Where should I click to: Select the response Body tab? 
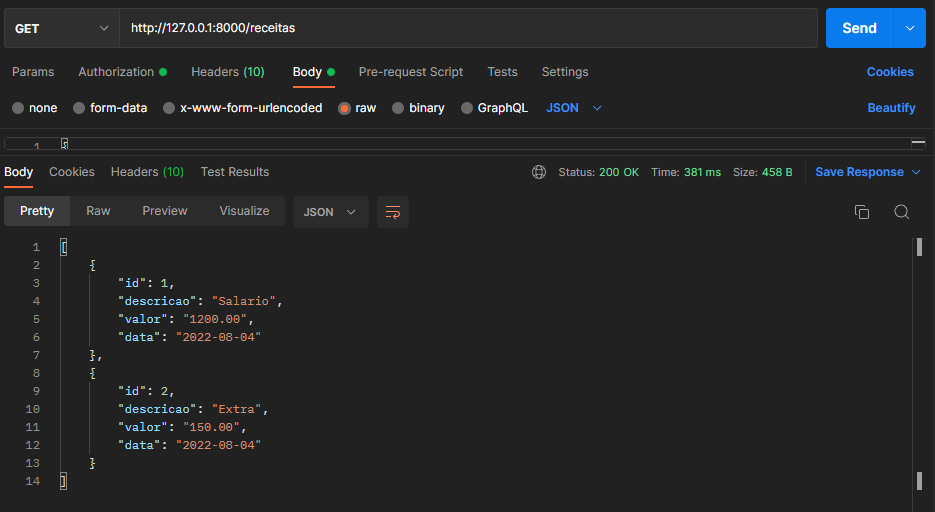[x=18, y=172]
